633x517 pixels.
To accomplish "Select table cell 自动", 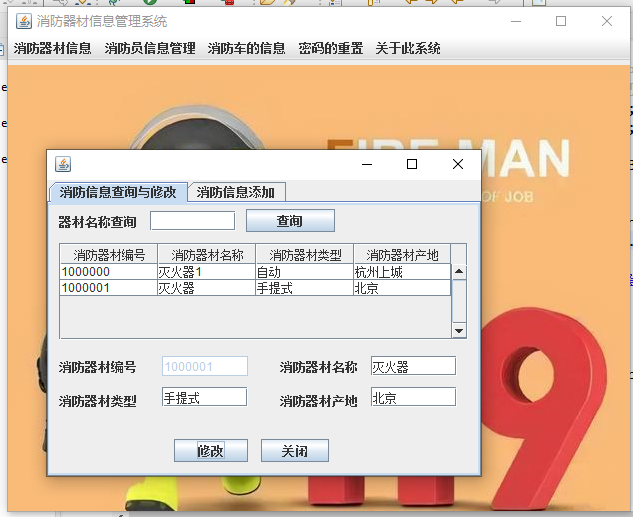I will [x=304, y=272].
